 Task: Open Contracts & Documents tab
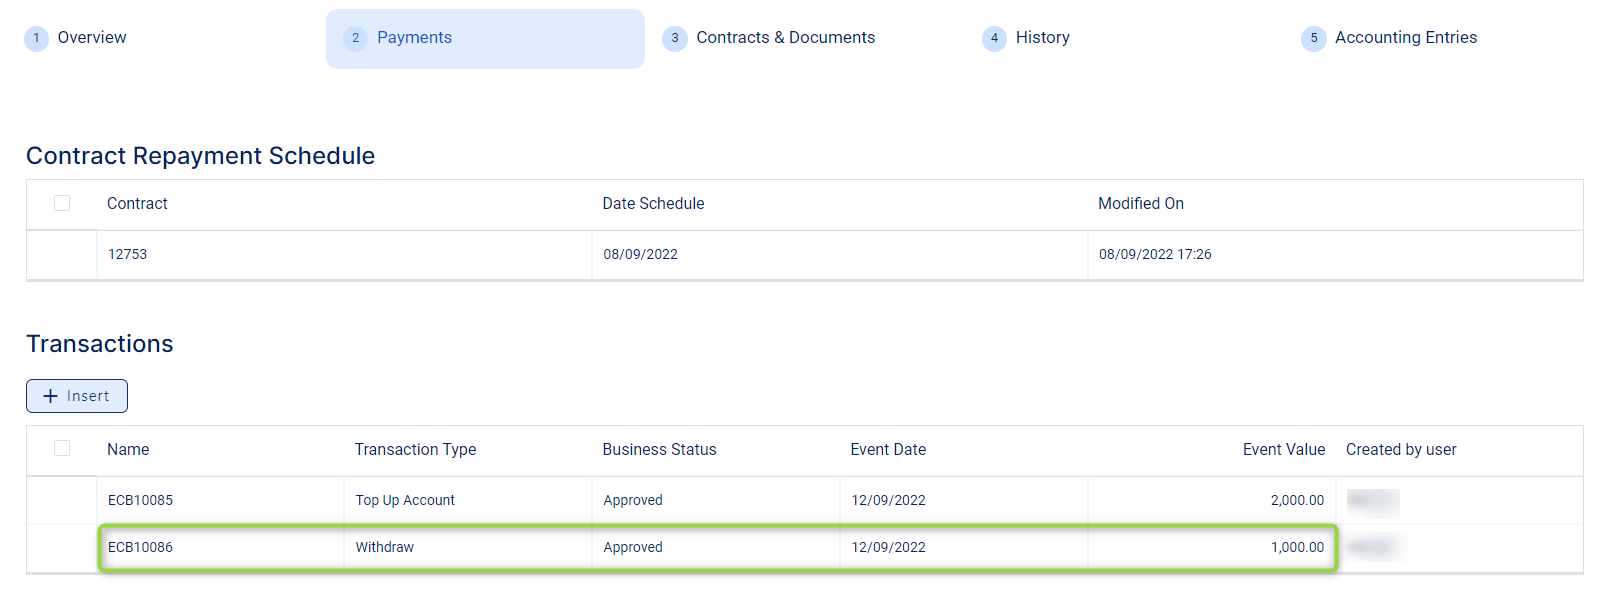tap(785, 38)
